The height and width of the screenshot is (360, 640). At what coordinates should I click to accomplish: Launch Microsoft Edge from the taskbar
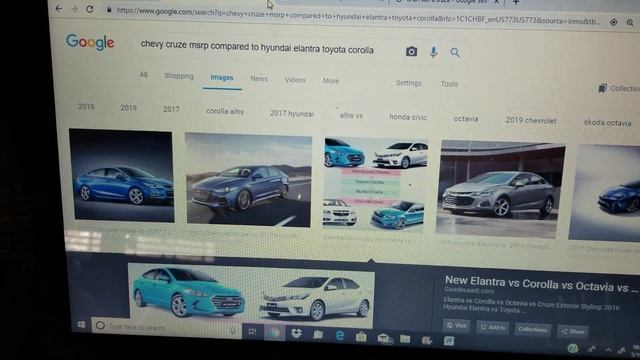(x=340, y=336)
